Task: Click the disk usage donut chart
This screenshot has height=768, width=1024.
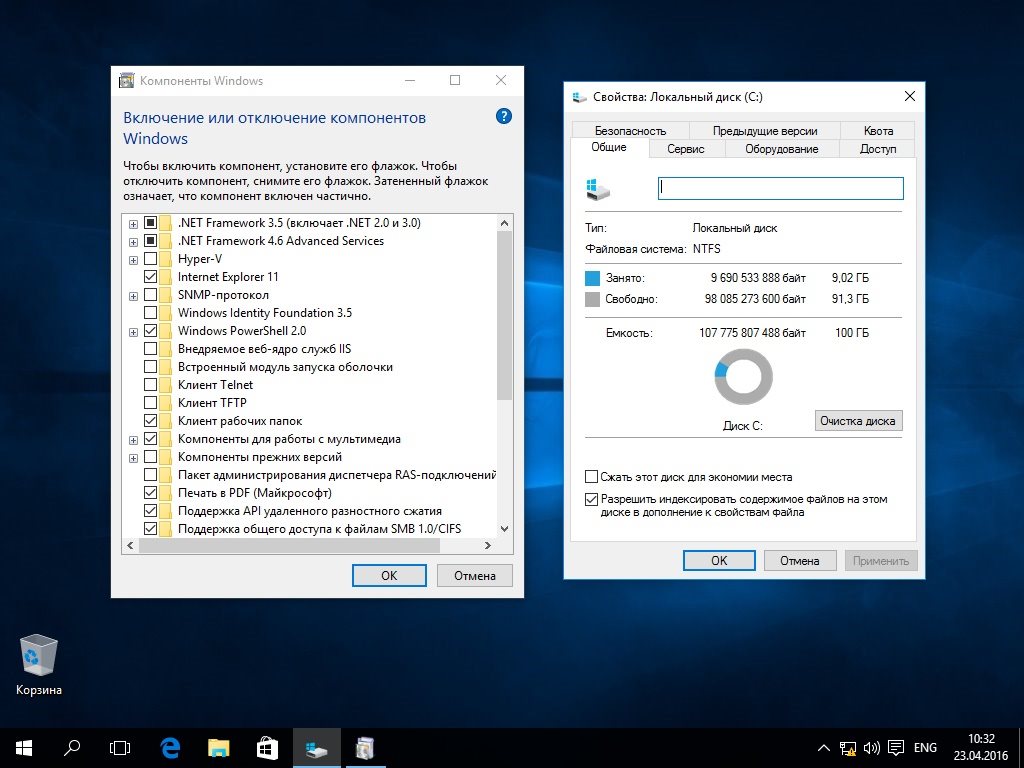Action: (x=743, y=377)
